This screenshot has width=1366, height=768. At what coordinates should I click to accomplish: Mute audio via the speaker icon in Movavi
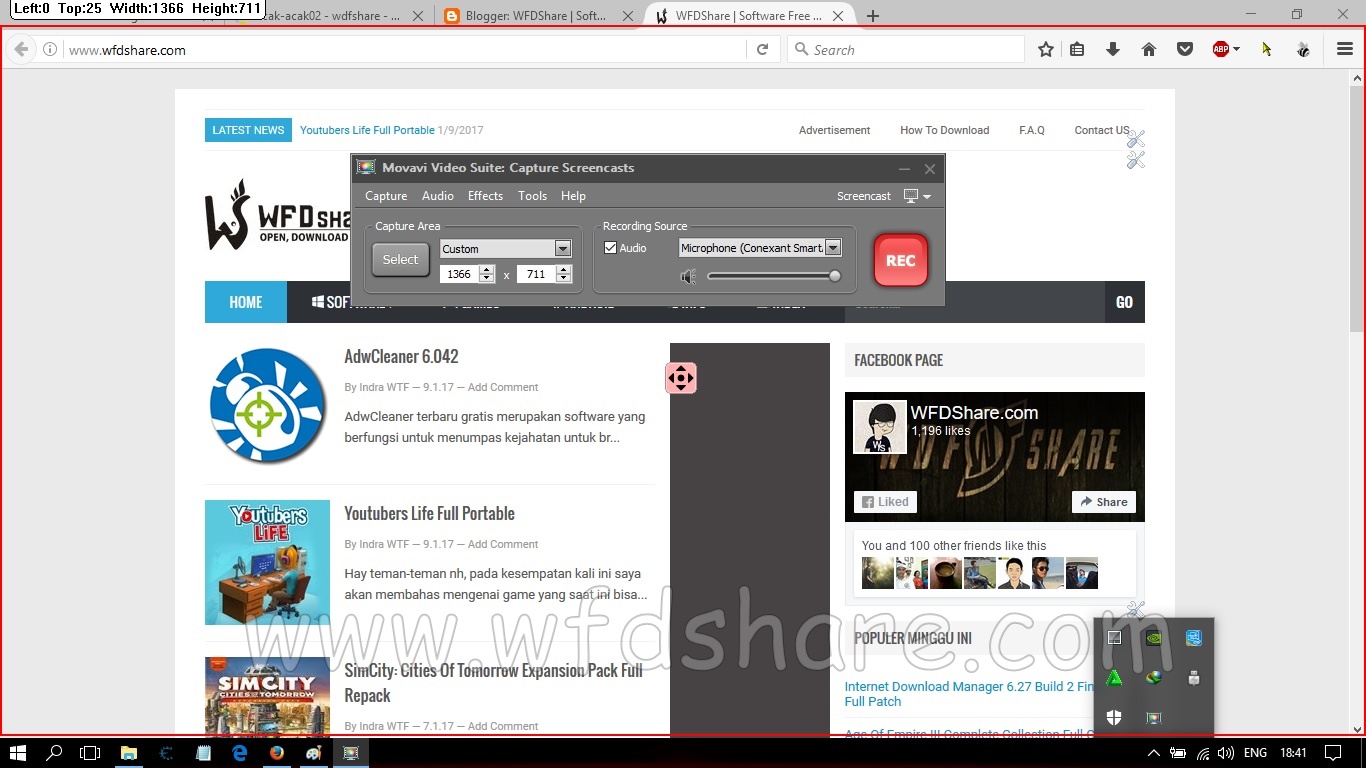(x=688, y=277)
